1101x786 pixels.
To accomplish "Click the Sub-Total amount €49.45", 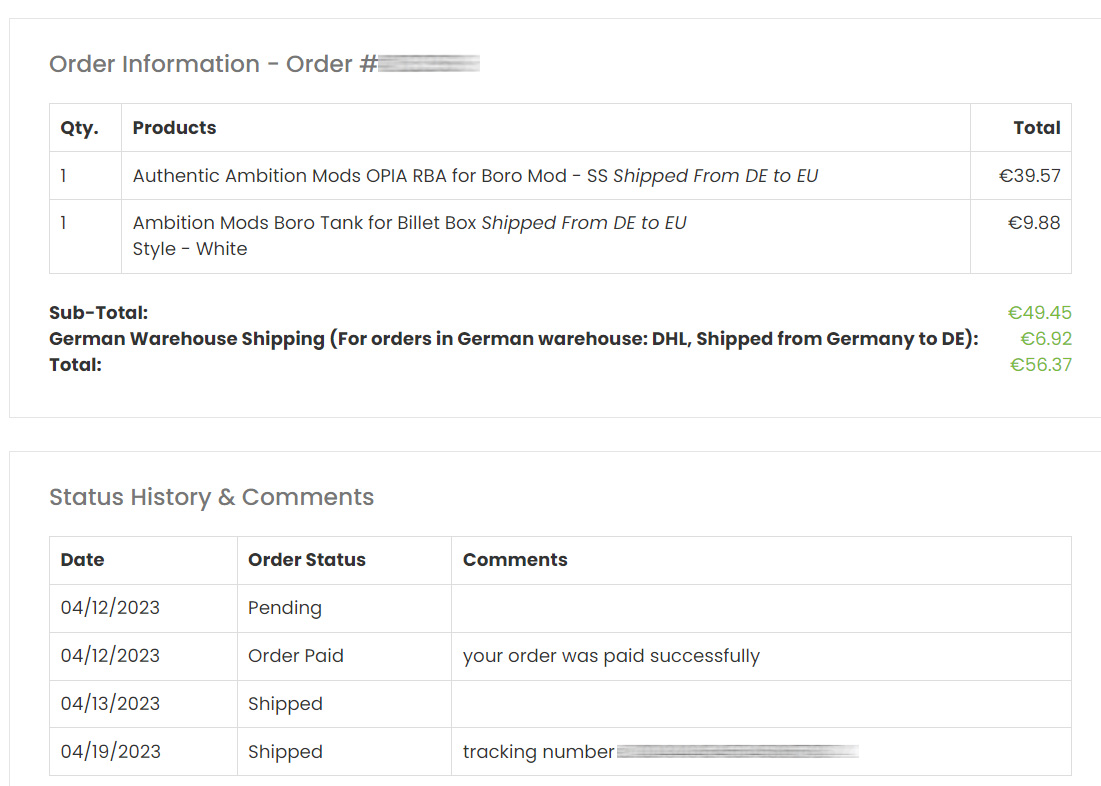I will point(1039,313).
